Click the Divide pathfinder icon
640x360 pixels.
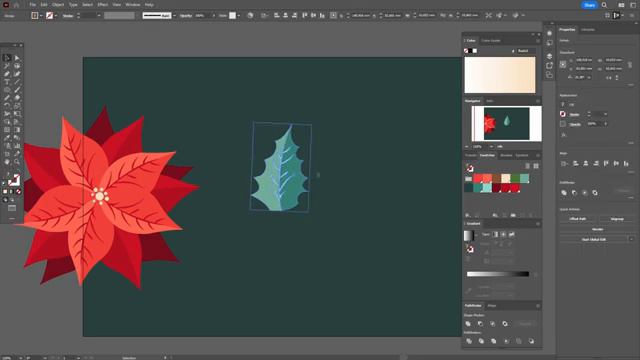pos(469,341)
